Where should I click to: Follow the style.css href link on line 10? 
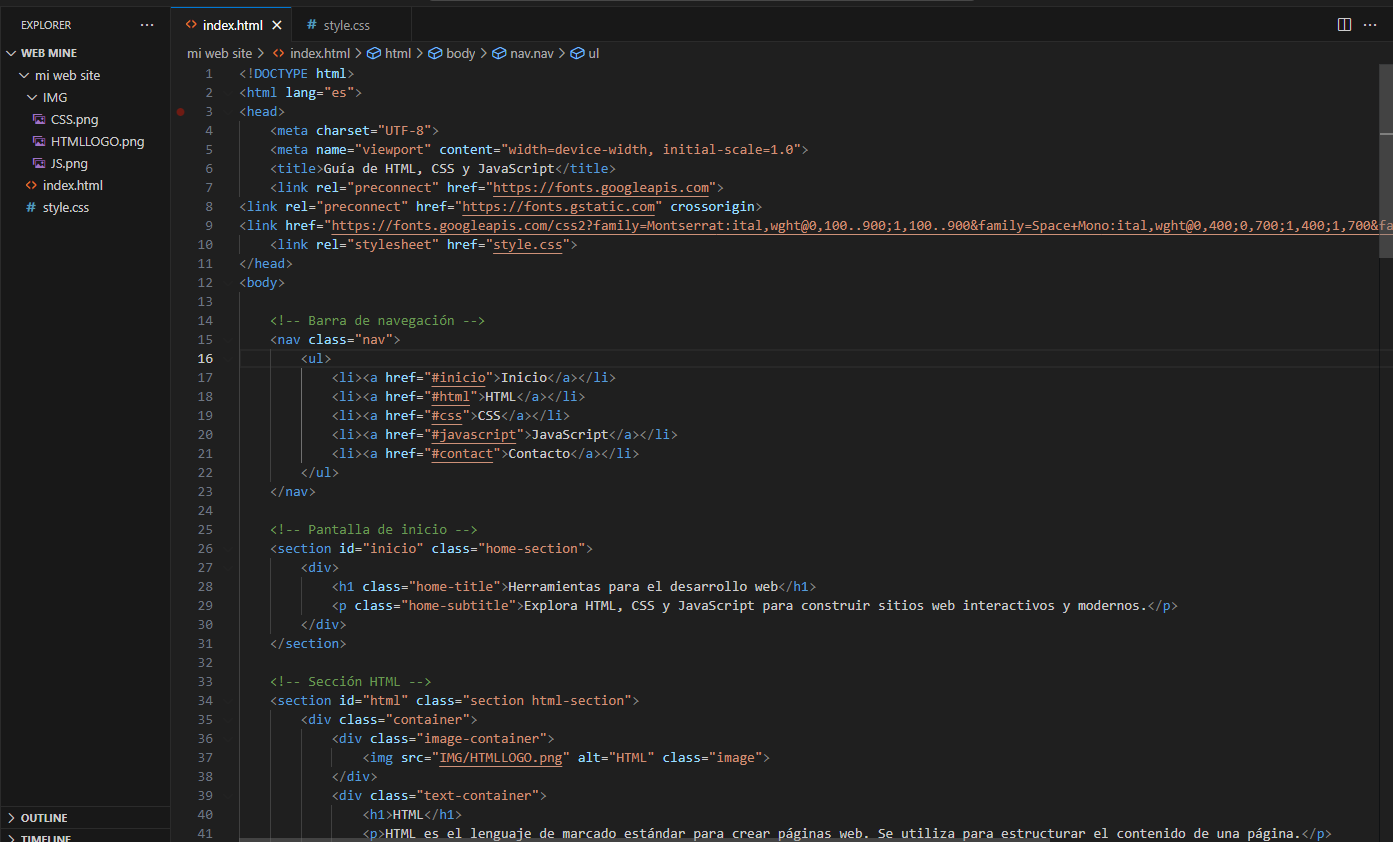(x=528, y=245)
